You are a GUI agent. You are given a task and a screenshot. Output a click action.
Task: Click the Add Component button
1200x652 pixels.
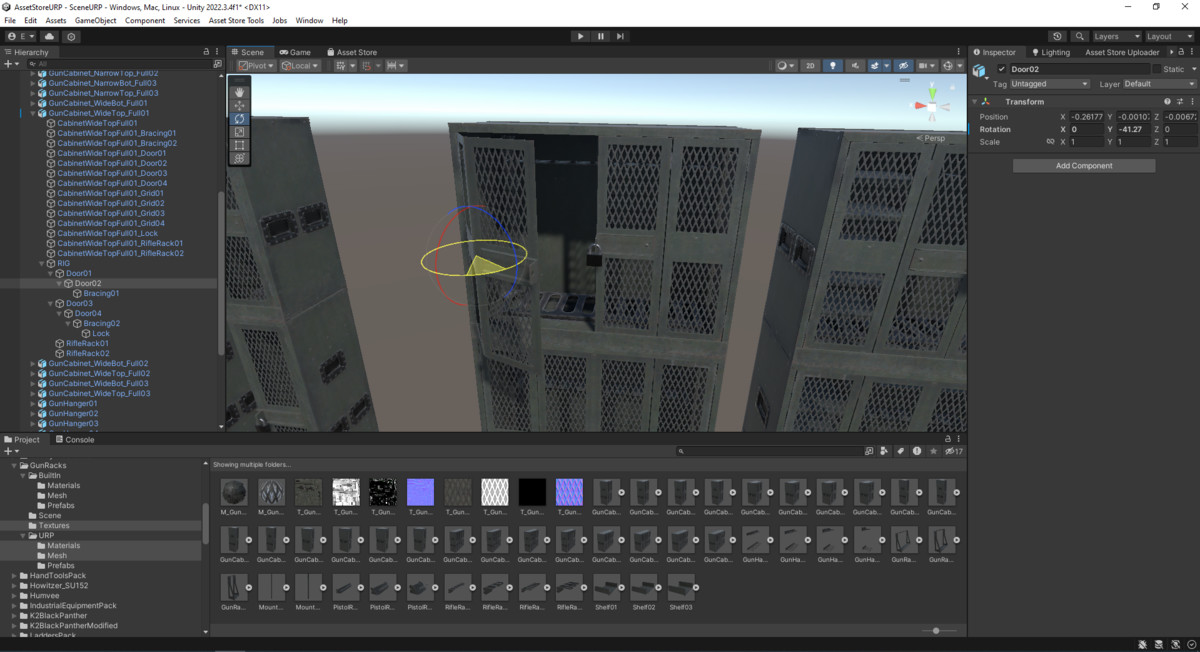tap(1083, 164)
